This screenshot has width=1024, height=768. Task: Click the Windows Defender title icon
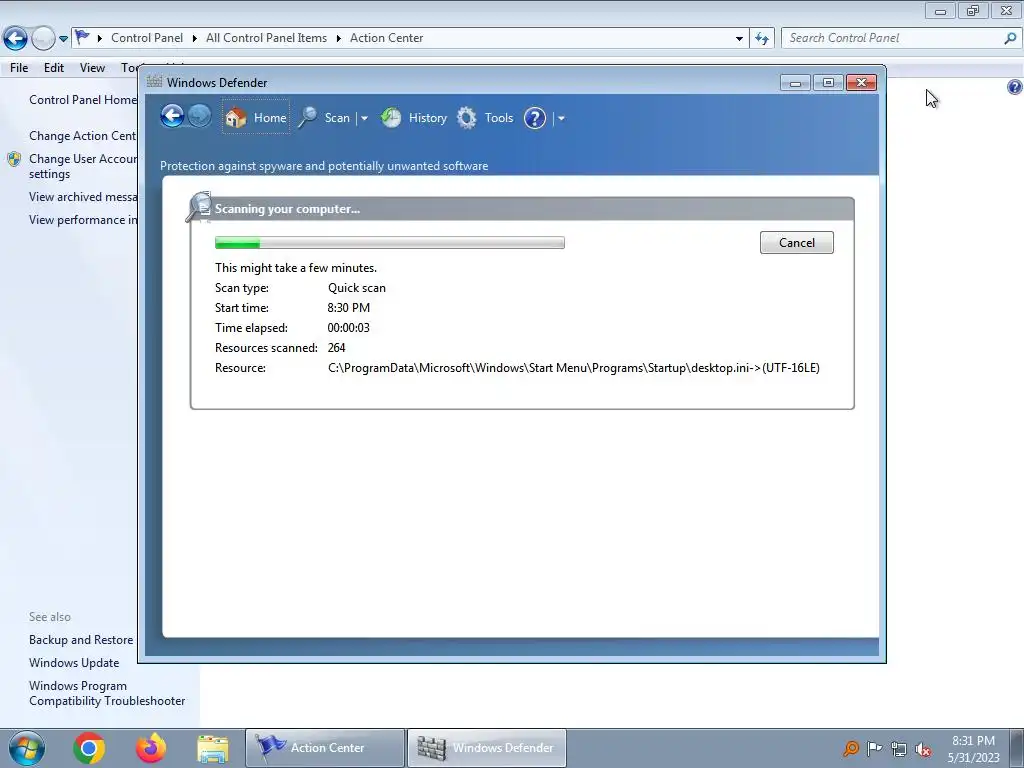coord(154,82)
